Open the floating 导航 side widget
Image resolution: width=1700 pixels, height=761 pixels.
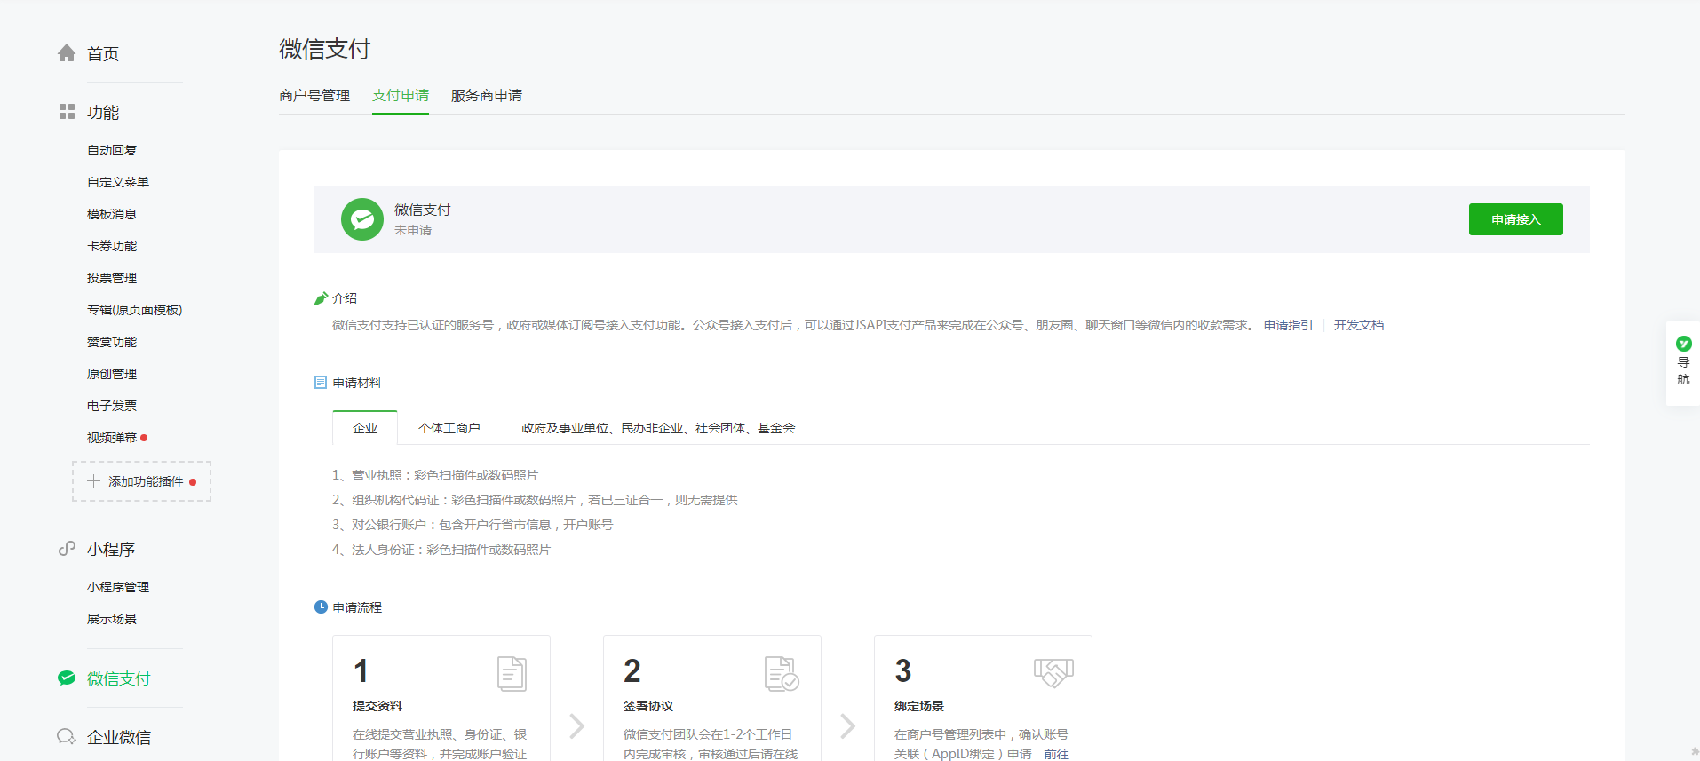(x=1683, y=363)
